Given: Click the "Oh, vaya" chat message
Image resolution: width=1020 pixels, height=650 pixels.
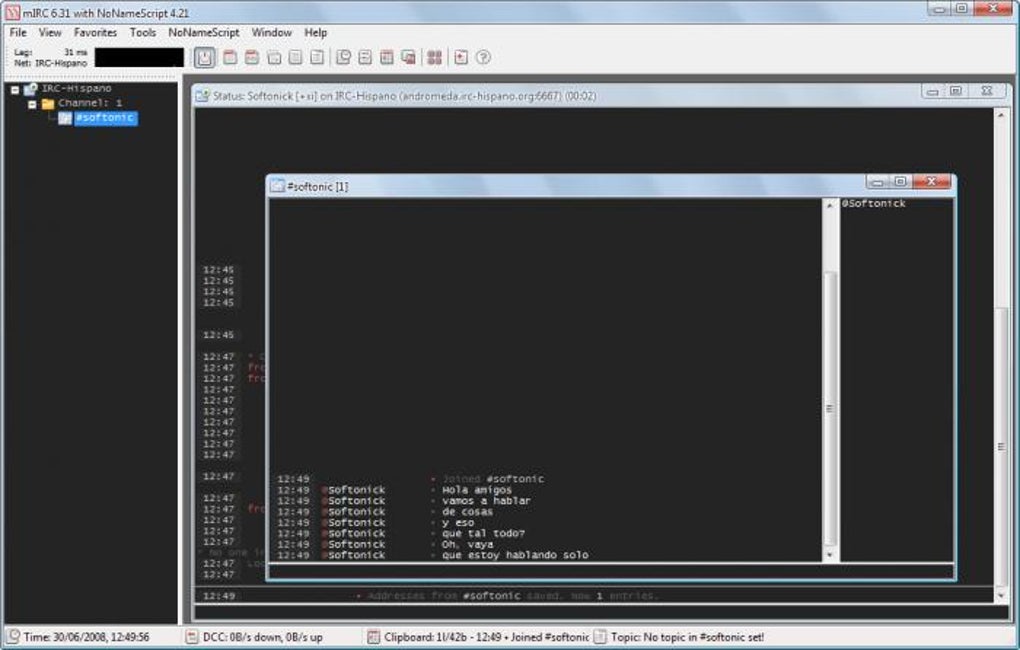Looking at the screenshot, I should pos(467,545).
